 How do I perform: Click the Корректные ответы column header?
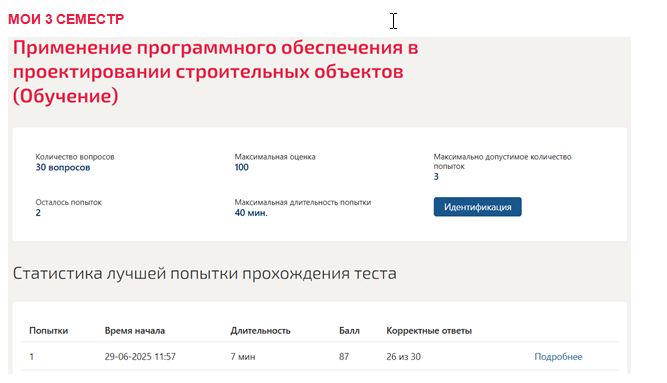pos(429,331)
